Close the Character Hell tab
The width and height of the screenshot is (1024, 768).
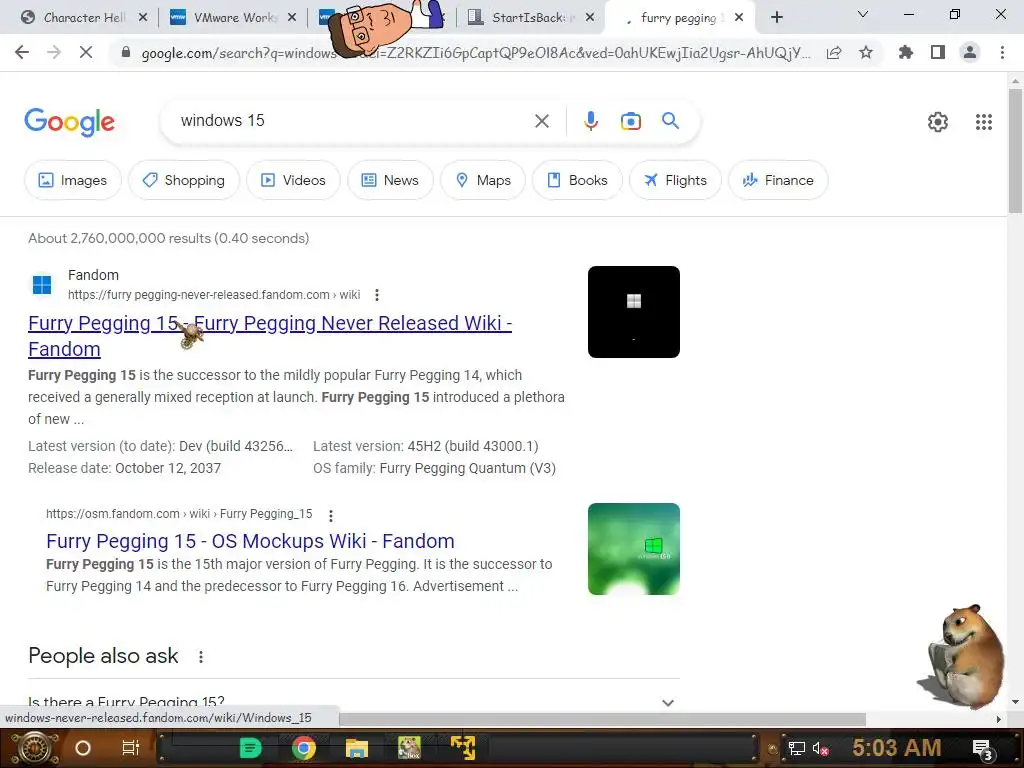pyautogui.click(x=143, y=18)
